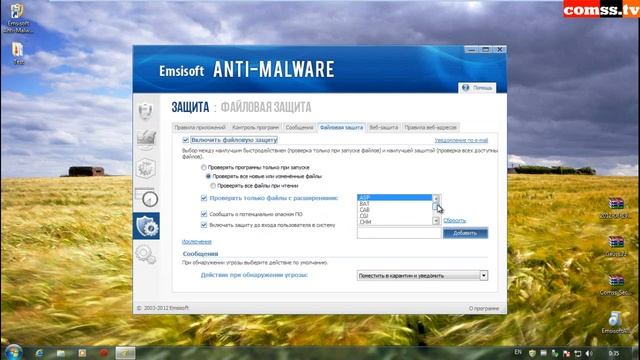Select Проверять все новые или изменённые файлы
Screen dimensions: 640x360
point(208,176)
